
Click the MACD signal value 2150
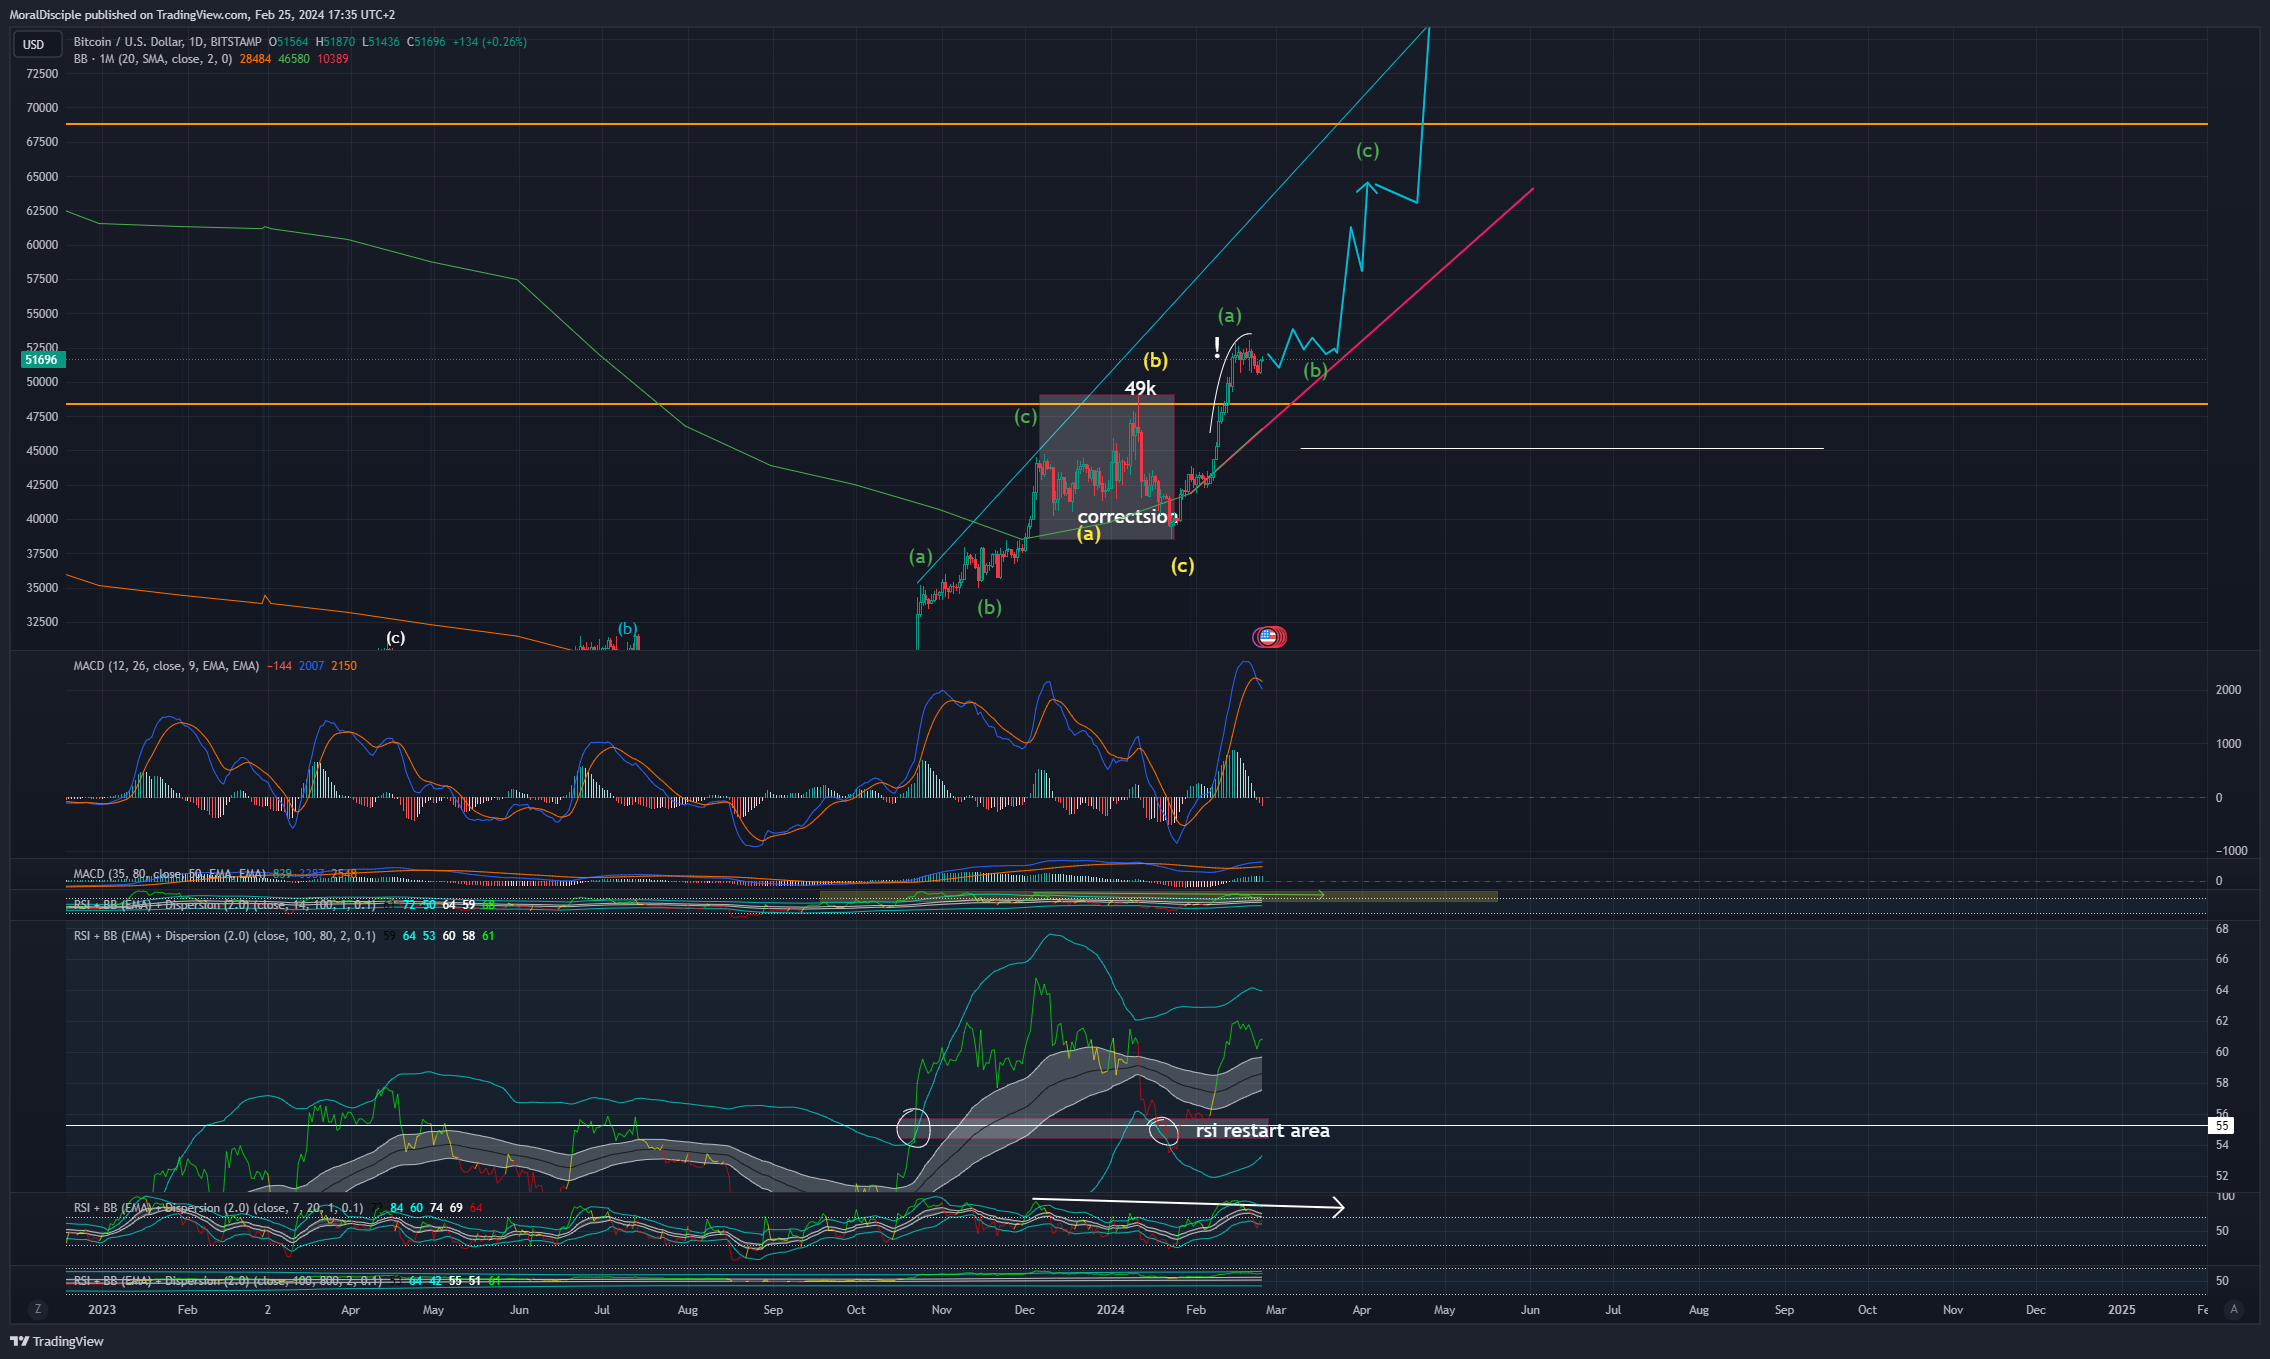point(344,666)
